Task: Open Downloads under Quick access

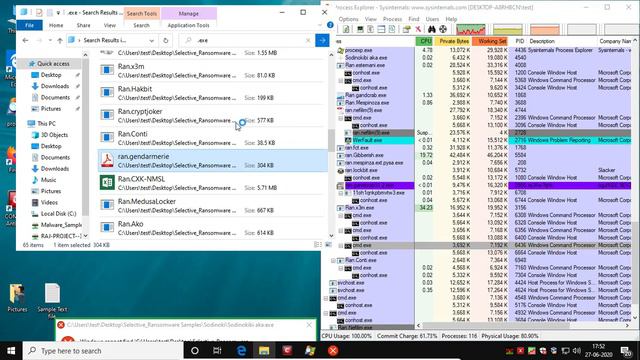Action: [55, 86]
